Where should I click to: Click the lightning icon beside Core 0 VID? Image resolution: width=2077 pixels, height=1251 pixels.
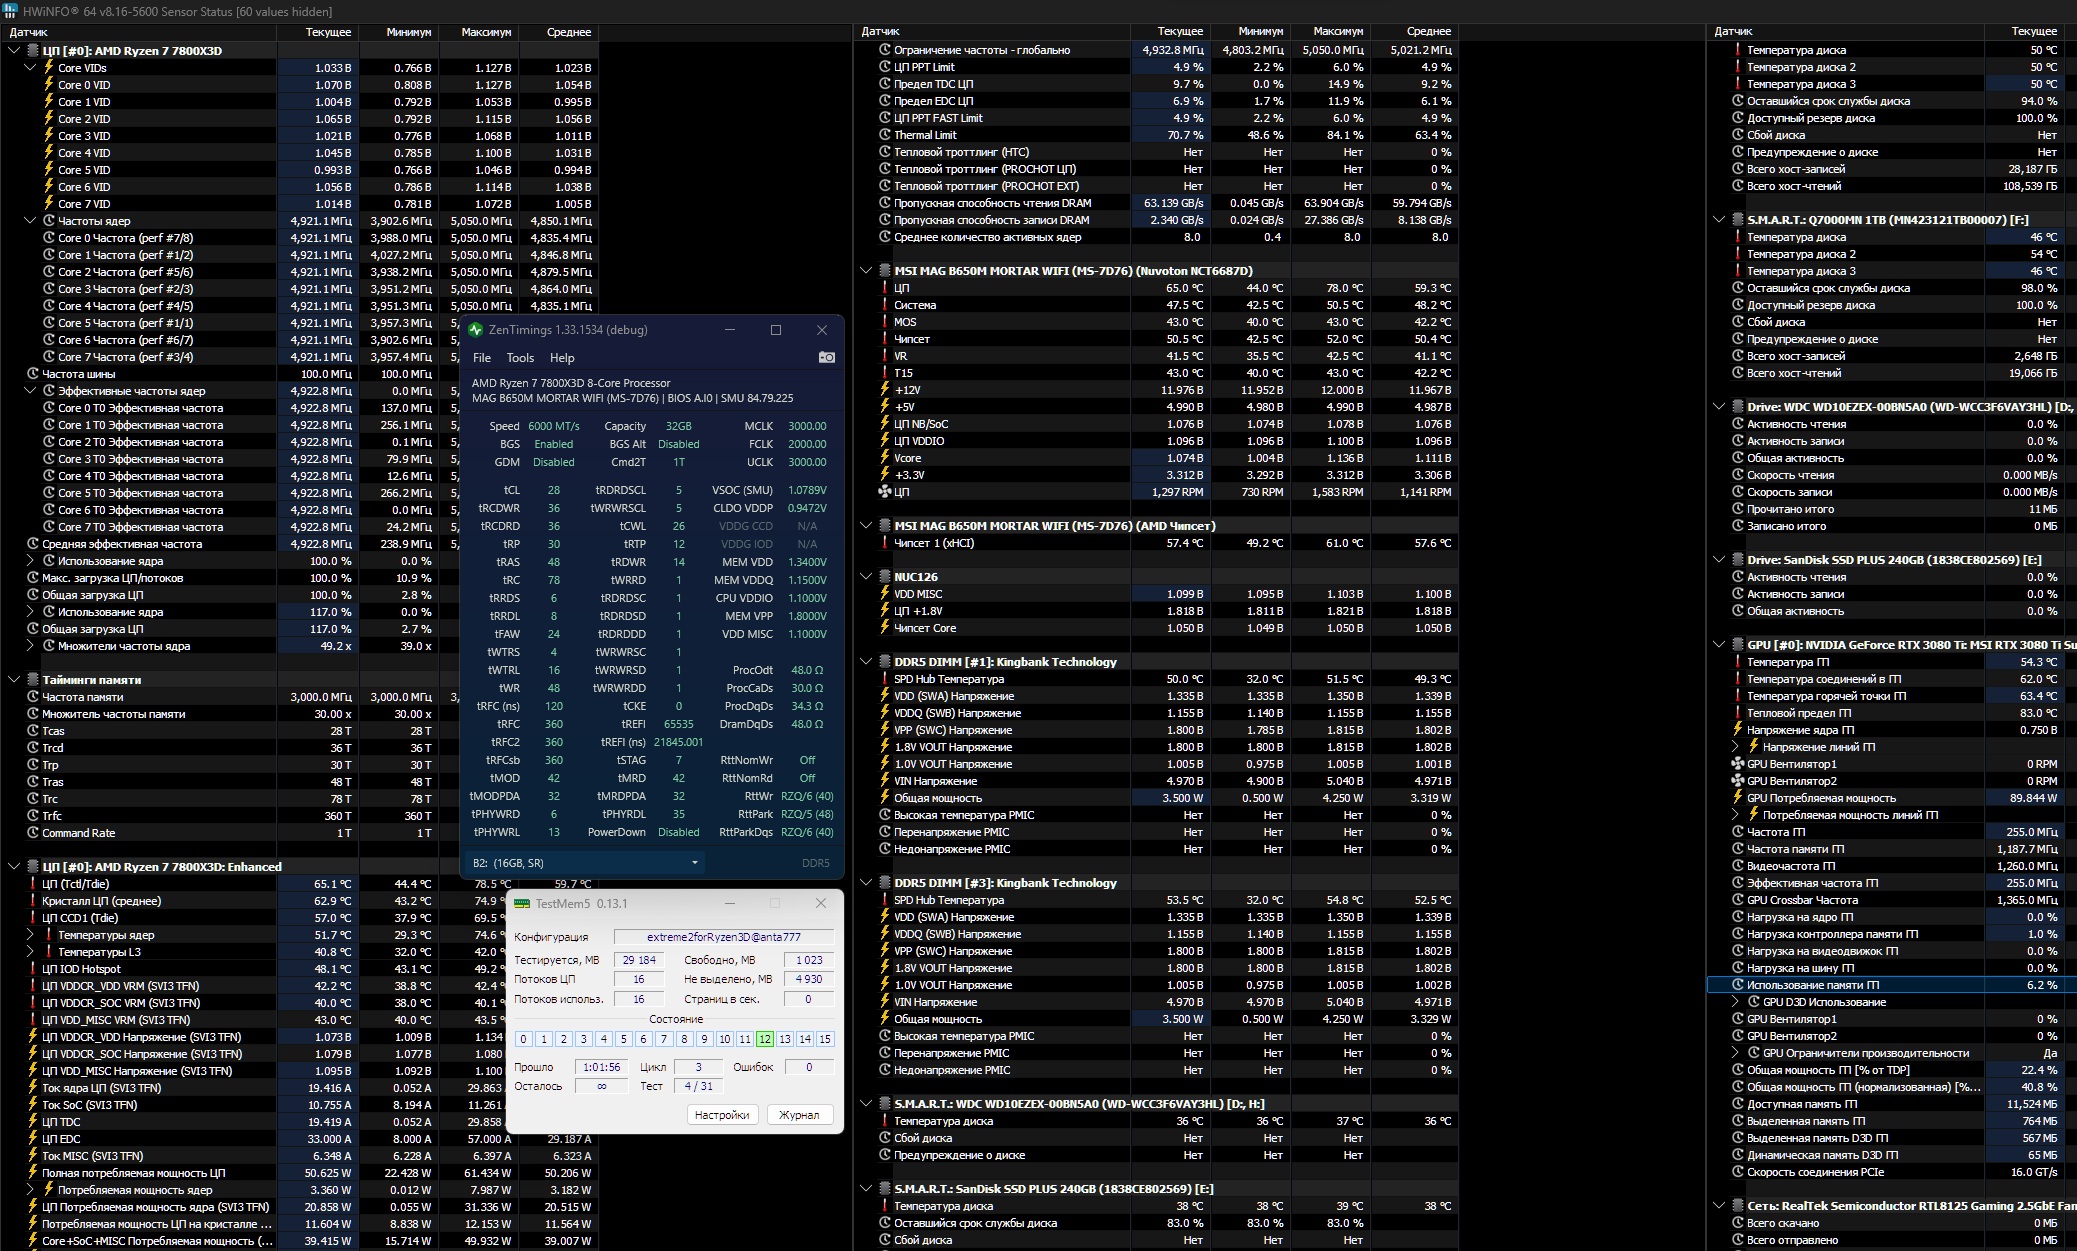tap(48, 85)
